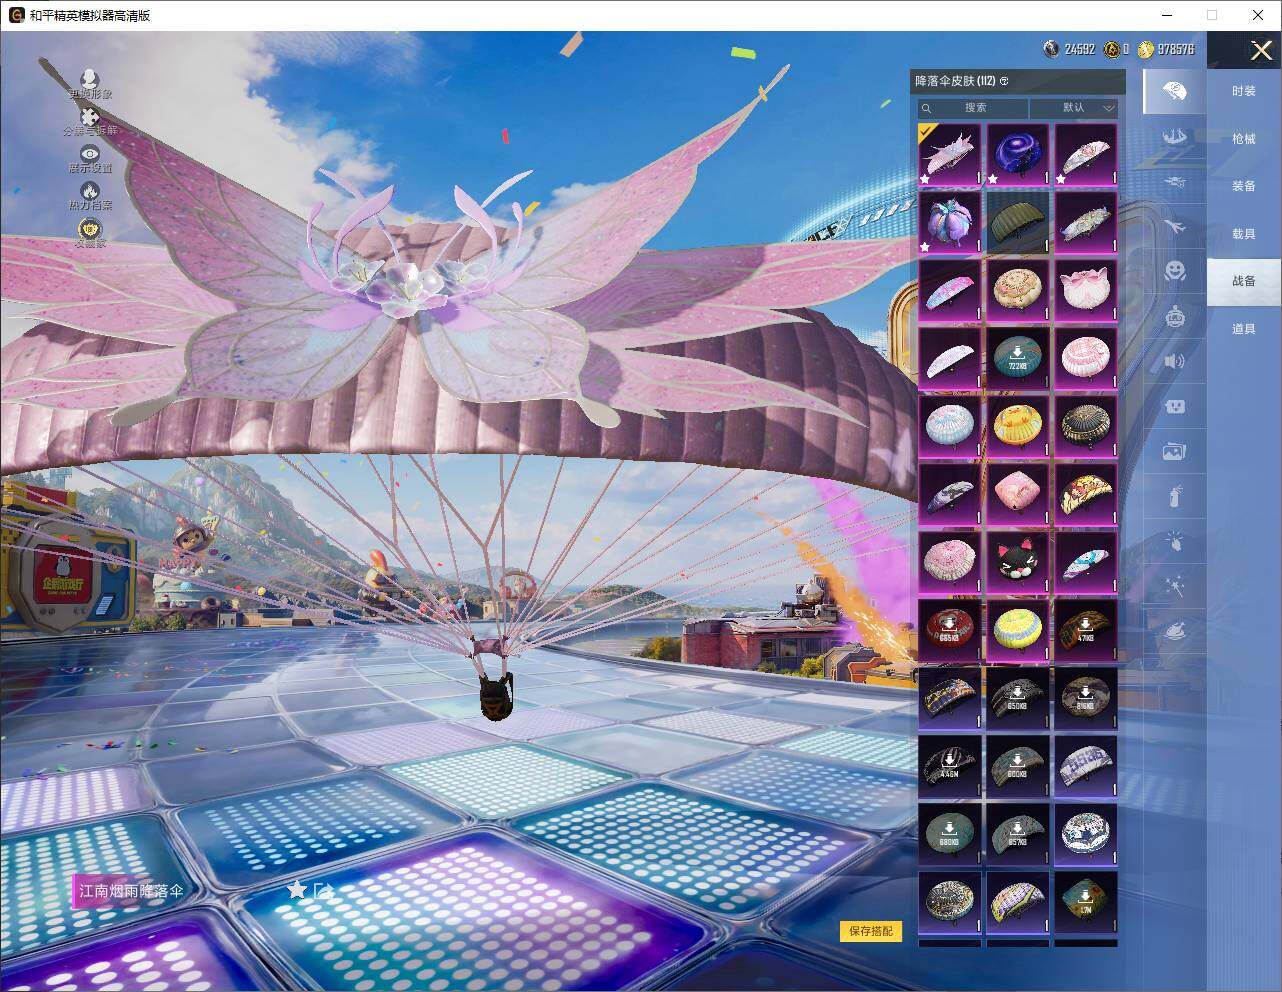Download the 665KB red parachute skin

(x=950, y=630)
